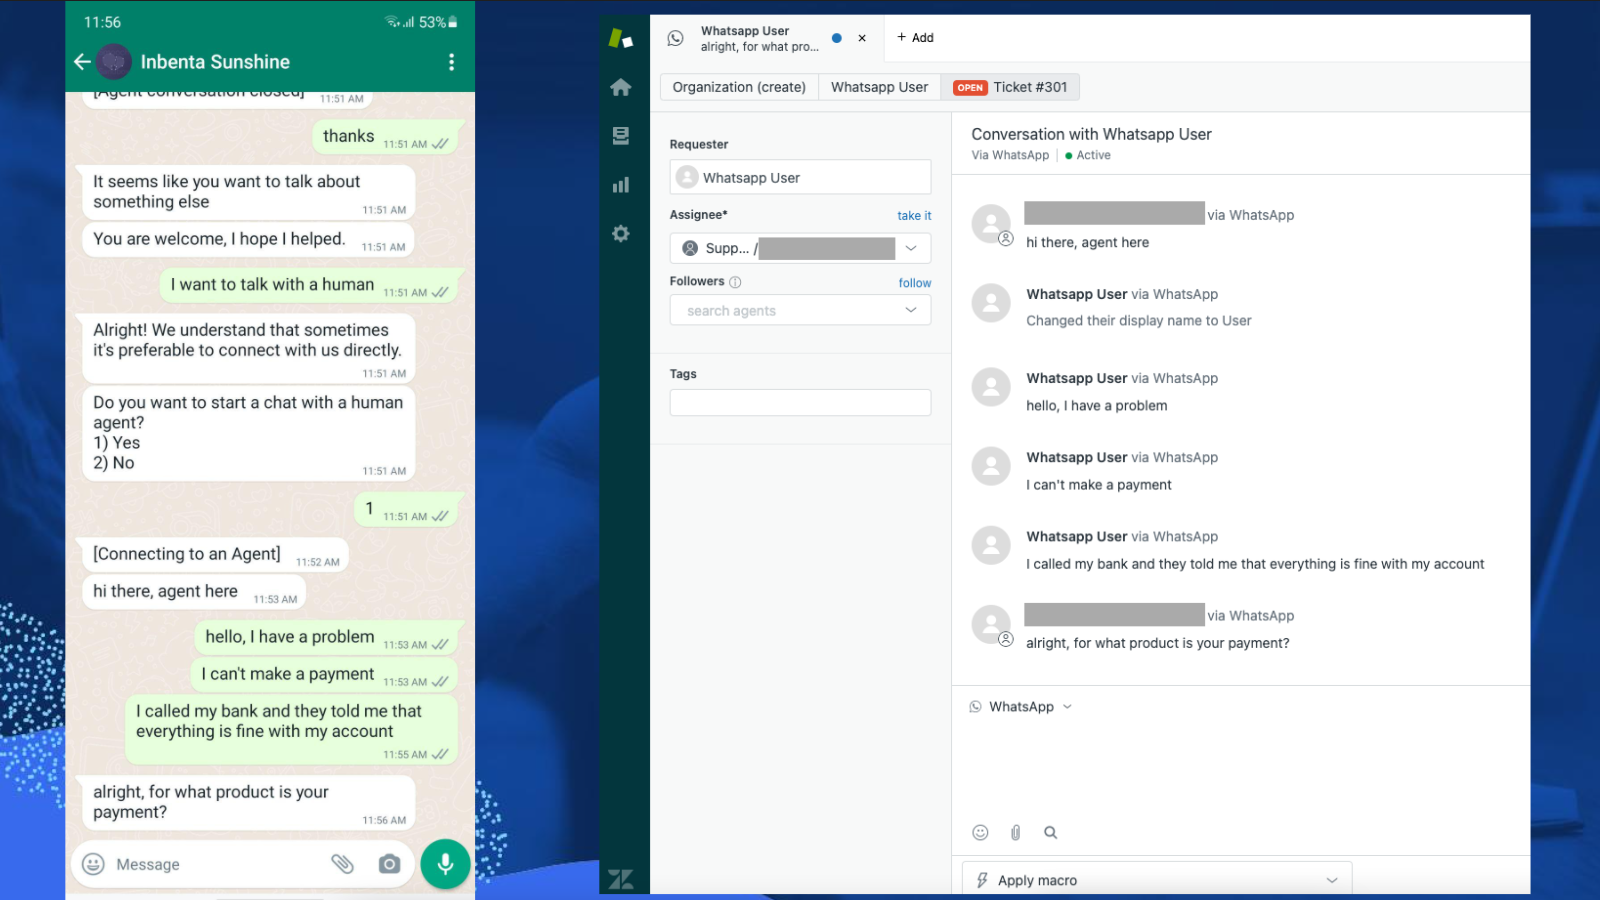Click the emoji icon in reply composer

coord(980,832)
